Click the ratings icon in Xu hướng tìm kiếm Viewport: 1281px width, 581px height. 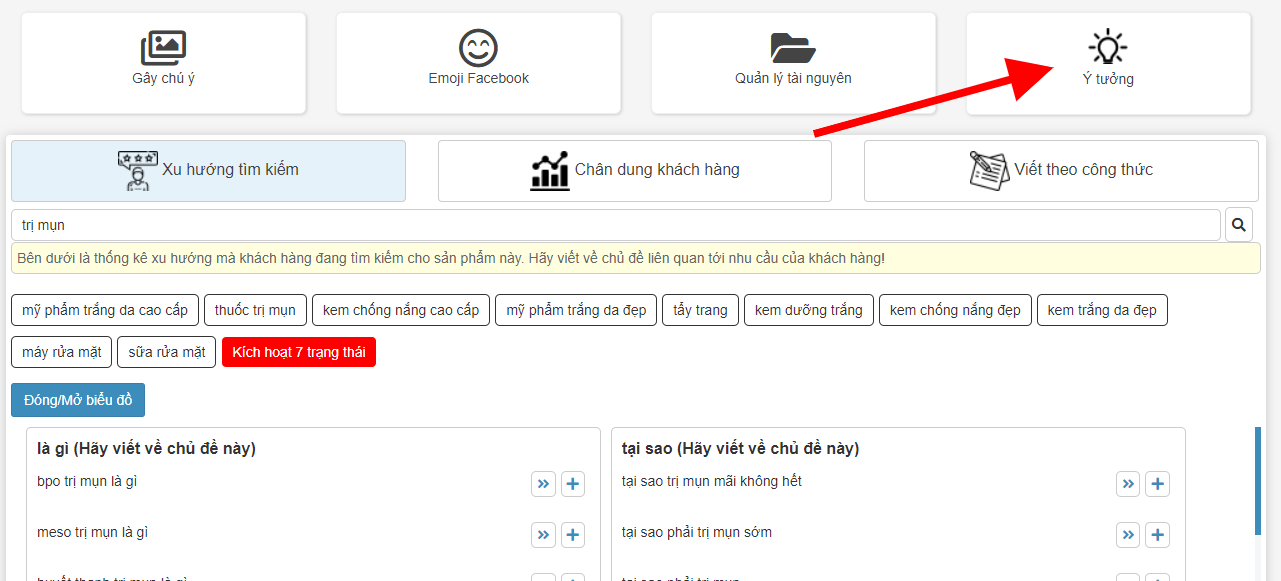pos(138,171)
